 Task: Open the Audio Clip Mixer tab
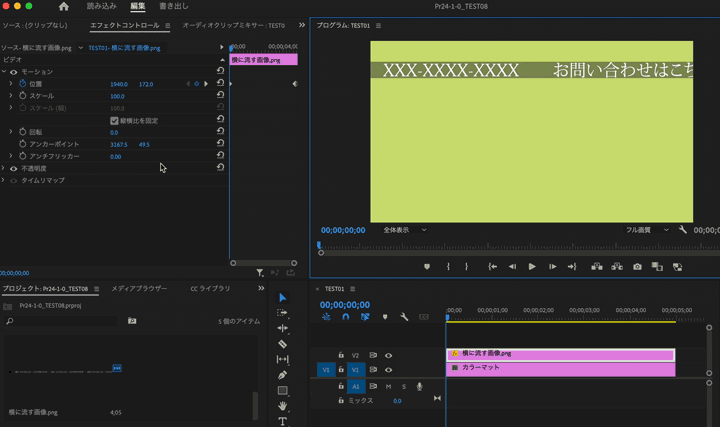click(x=234, y=25)
